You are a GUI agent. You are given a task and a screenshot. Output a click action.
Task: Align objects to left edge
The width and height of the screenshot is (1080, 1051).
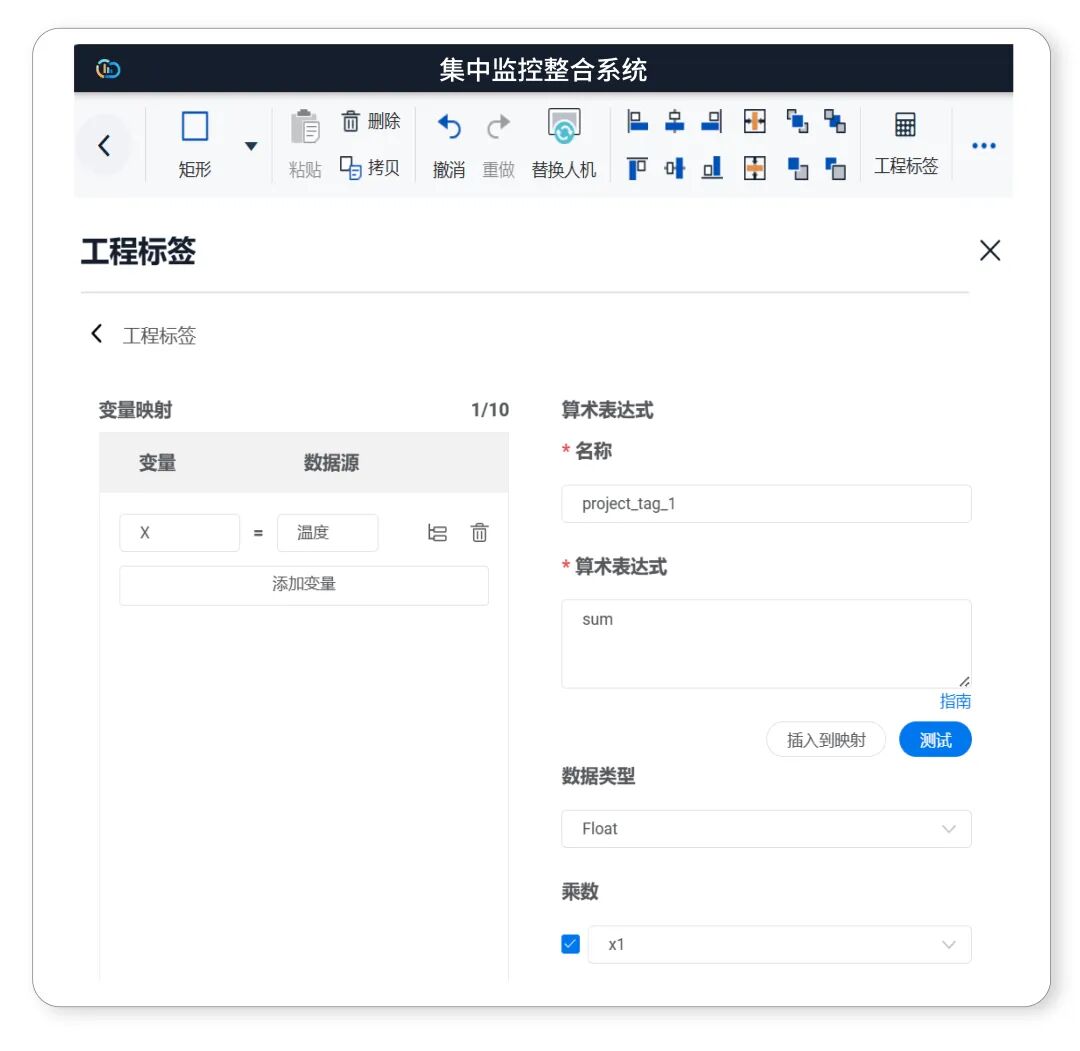pos(637,122)
